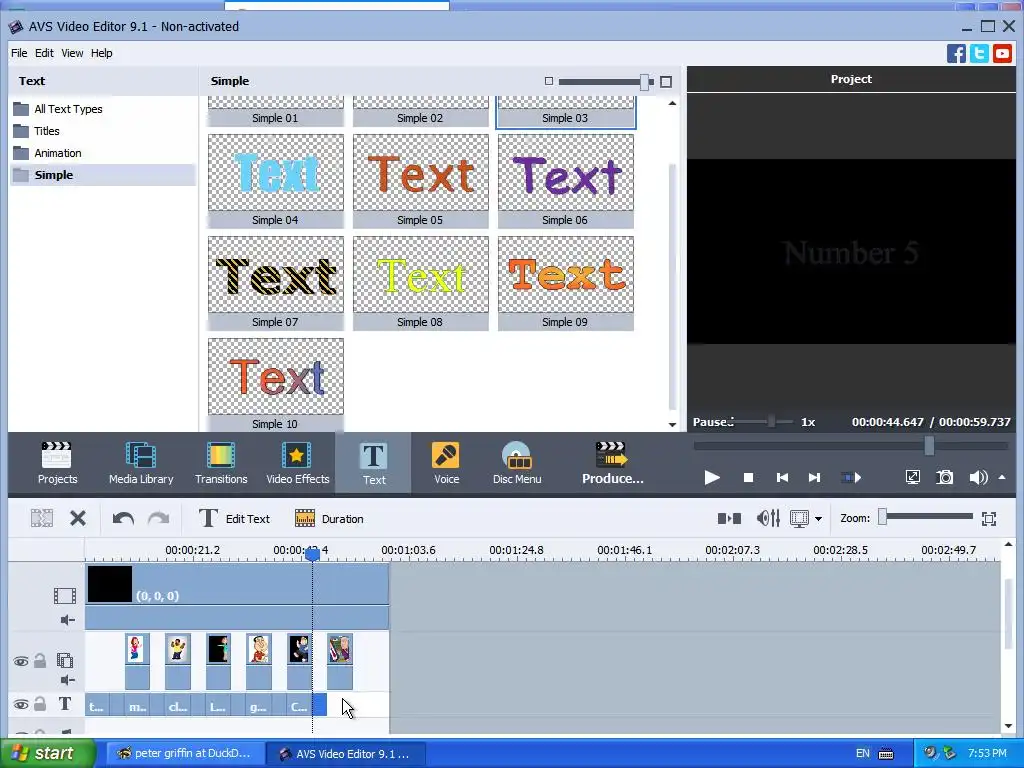1024x768 pixels.
Task: Select Simple 05 text preset
Action: pos(421,180)
